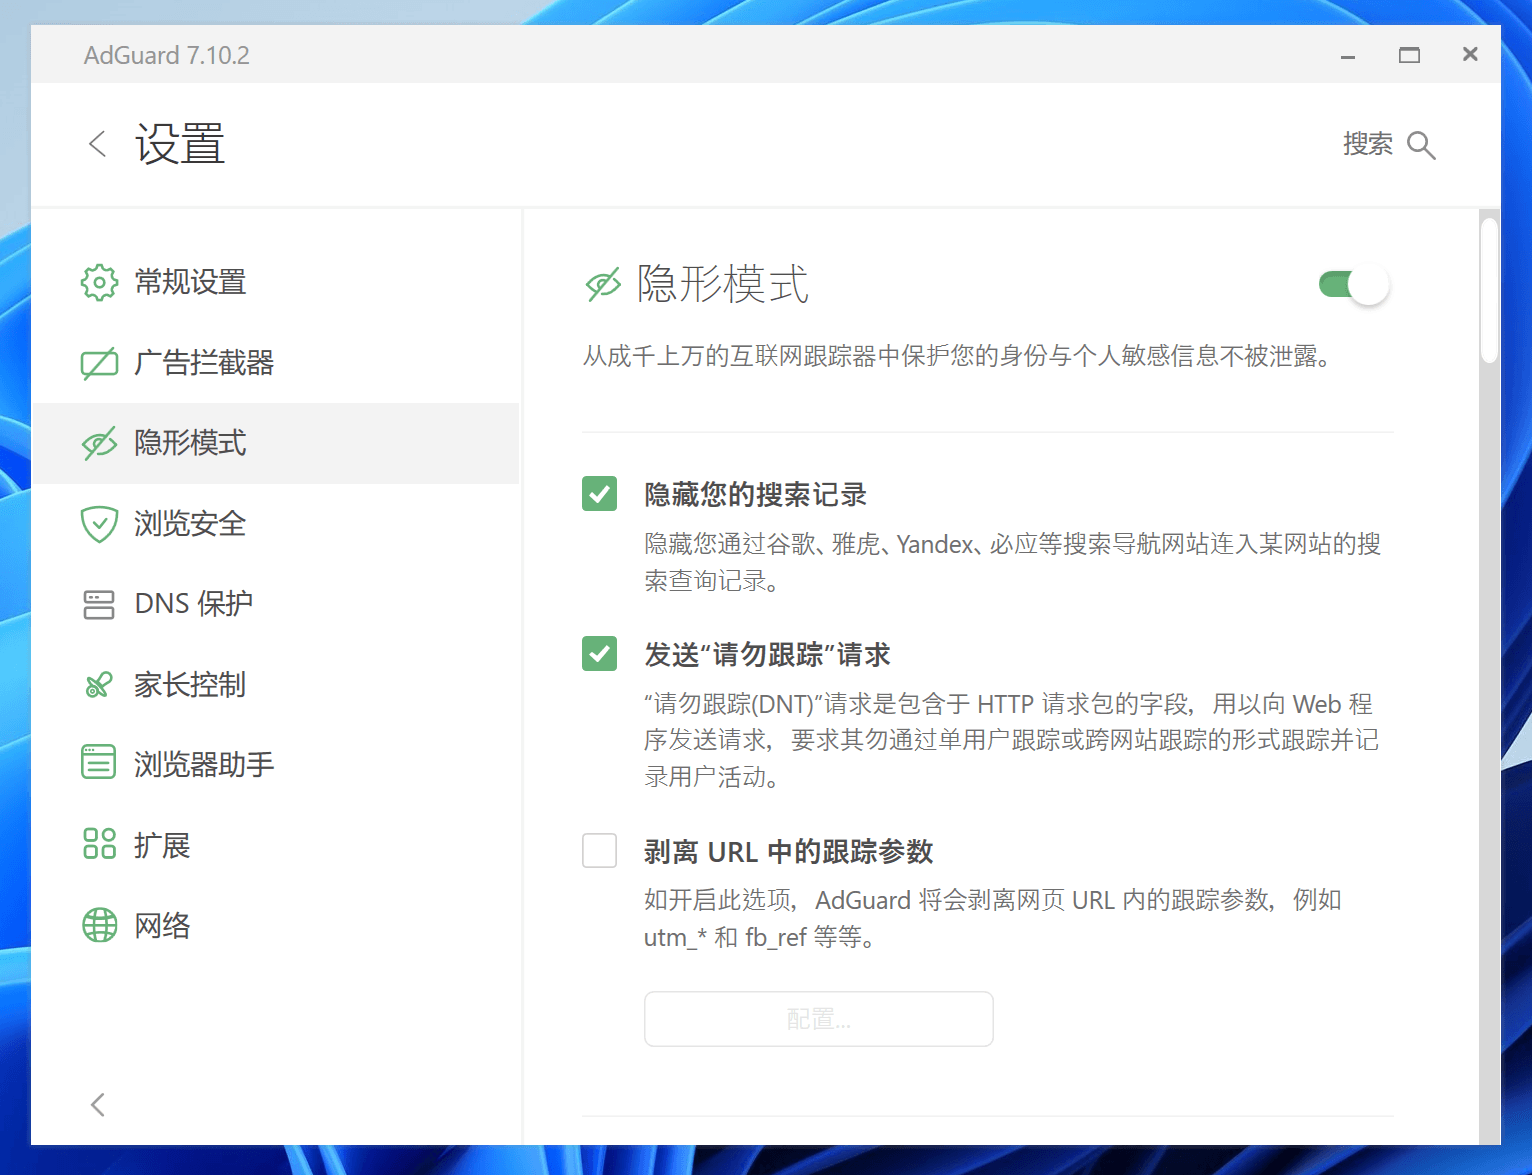
Task: Click the 网络 globe icon
Action: 99,924
